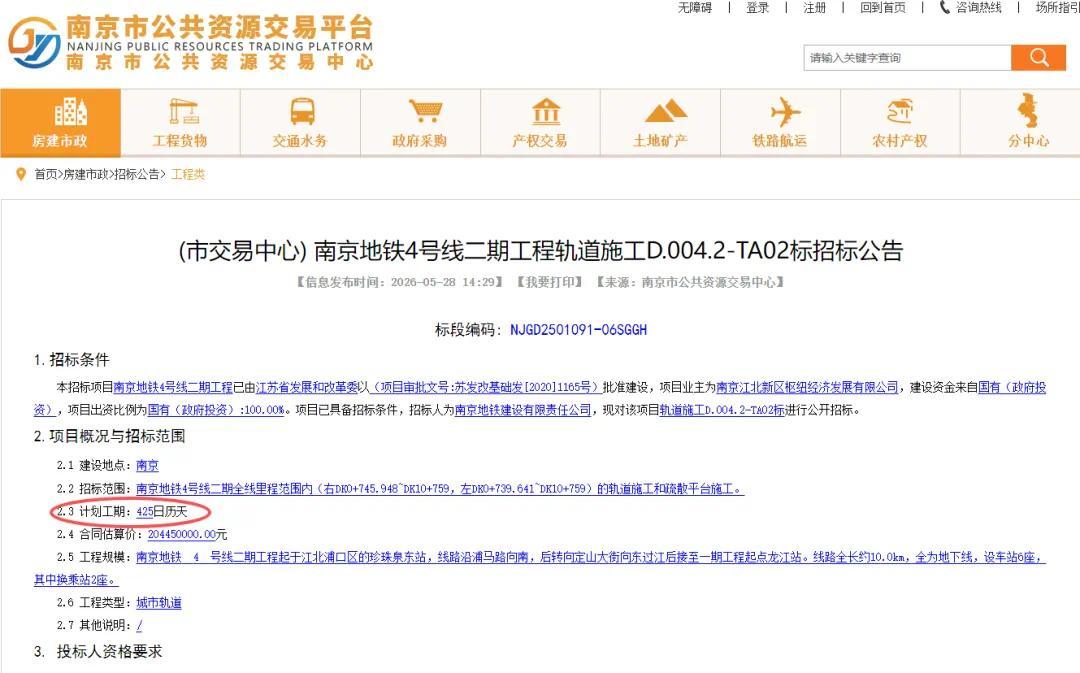
Task: Open the 房建市政 tab label
Action: point(60,141)
